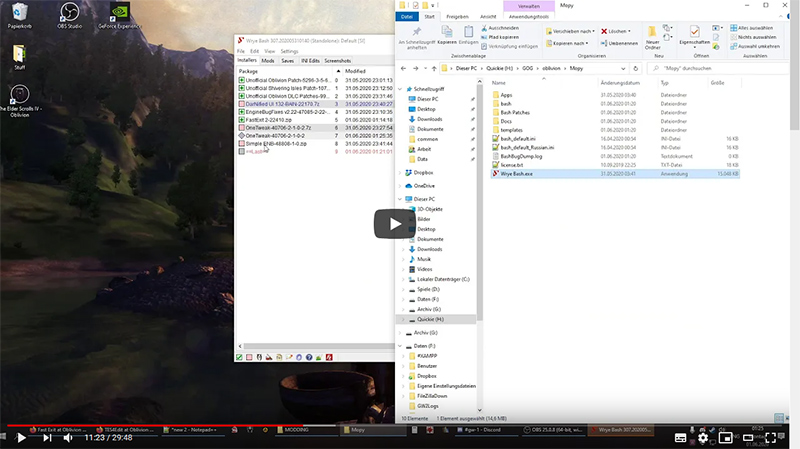Open Eigenschaften in the ribbon
Screen dimensions: 800x449
click(x=694, y=37)
